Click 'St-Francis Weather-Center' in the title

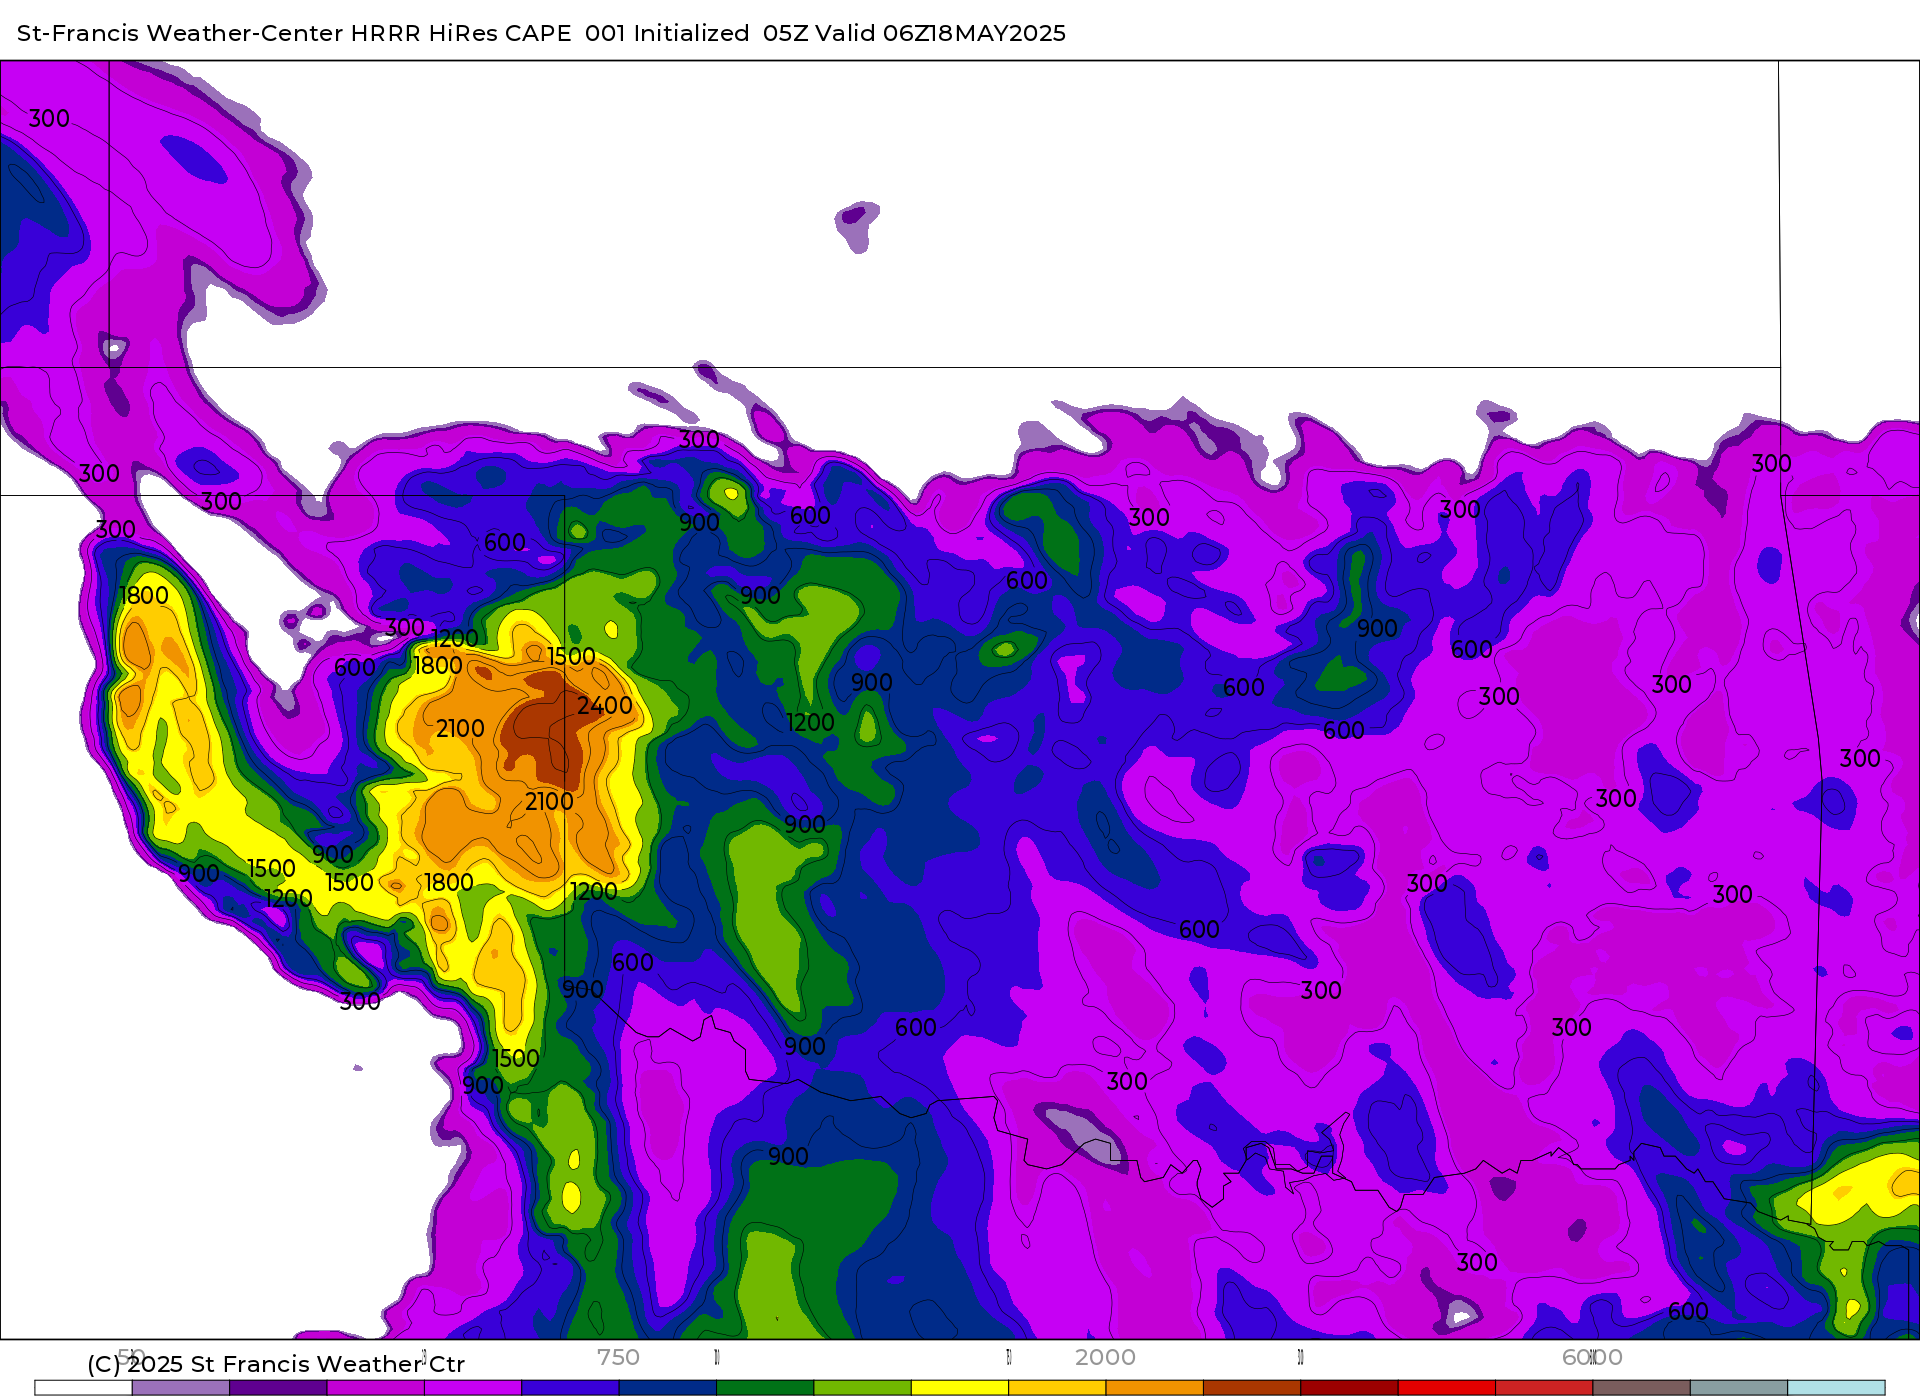(x=180, y=33)
